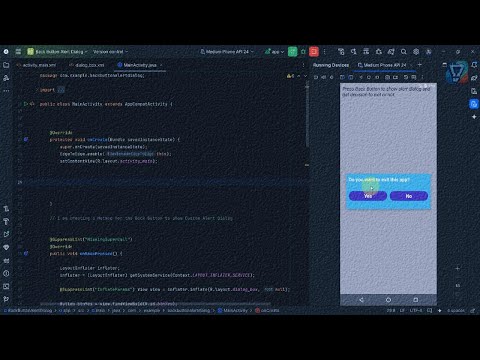The image size is (480, 360).
Task: Click Yes in the emulator exit dialog
Action: (368, 196)
